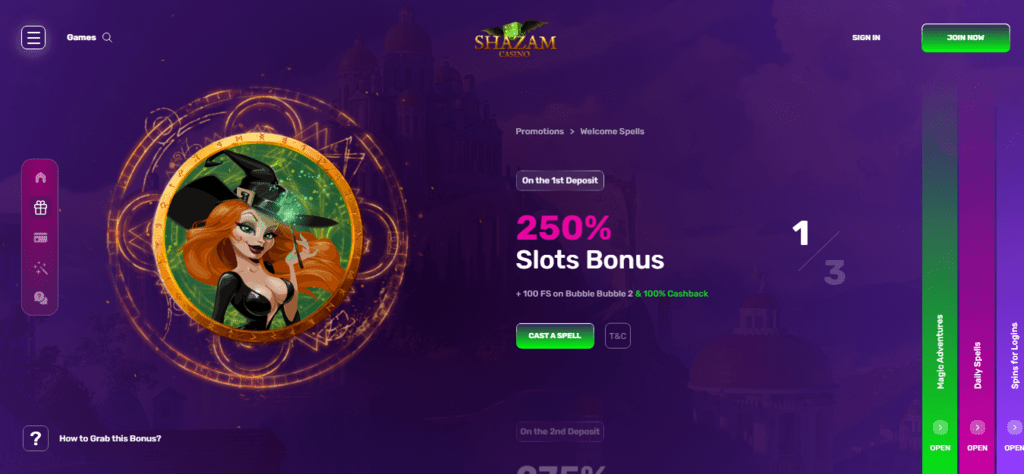Navigate to Promotions breadcrumb
Screen dimensions: 1024x474
point(539,131)
